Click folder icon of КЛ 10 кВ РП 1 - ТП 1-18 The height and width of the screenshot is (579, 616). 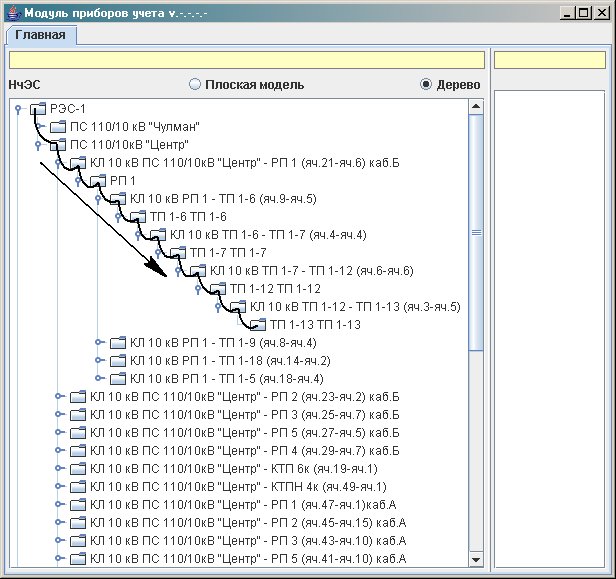point(118,361)
